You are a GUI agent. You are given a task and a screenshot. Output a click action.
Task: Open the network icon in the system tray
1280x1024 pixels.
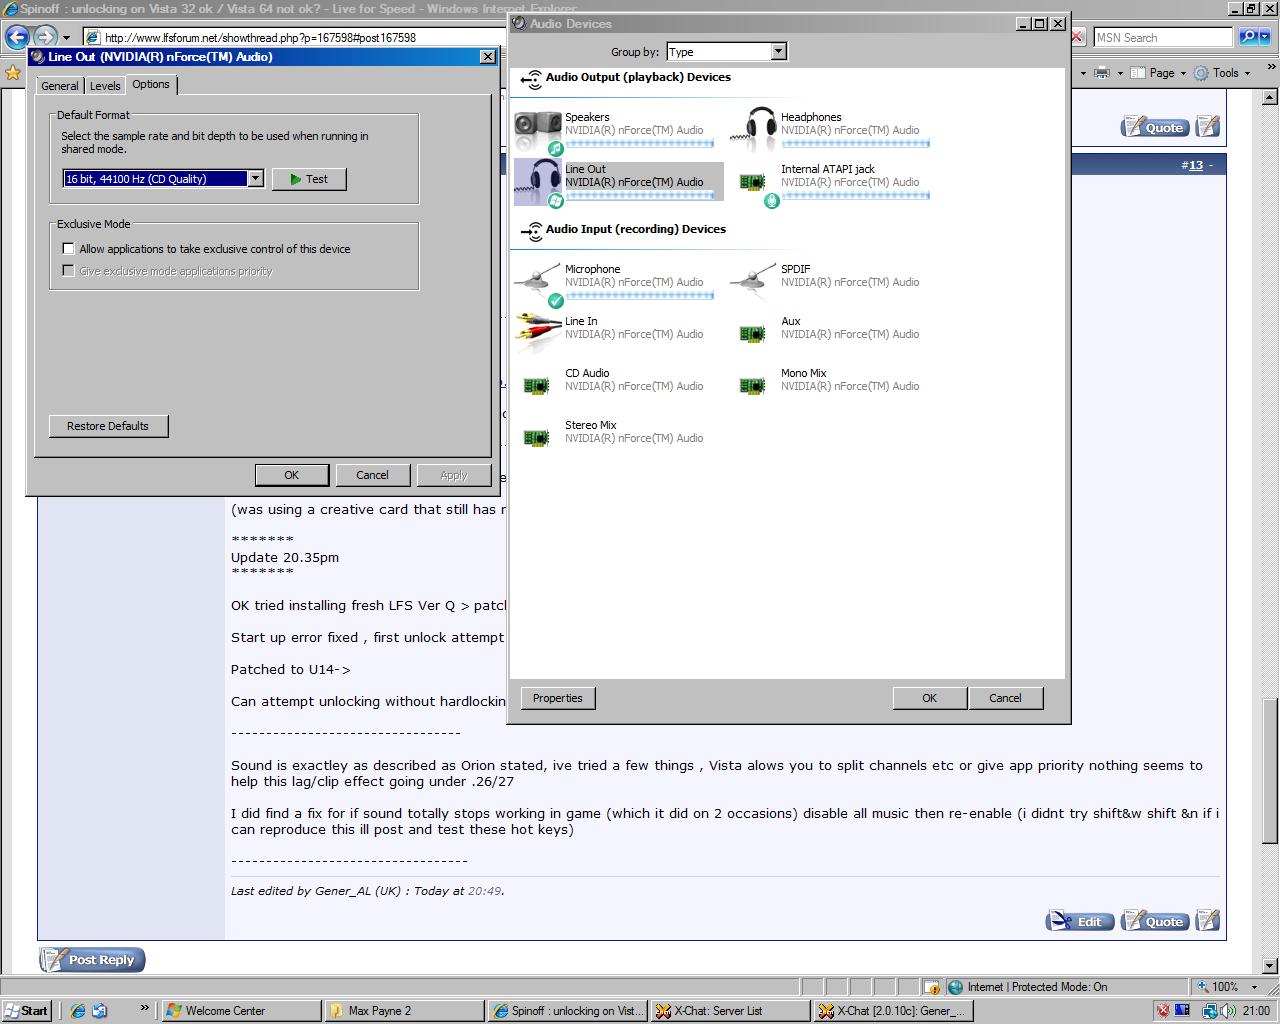(1208, 1011)
